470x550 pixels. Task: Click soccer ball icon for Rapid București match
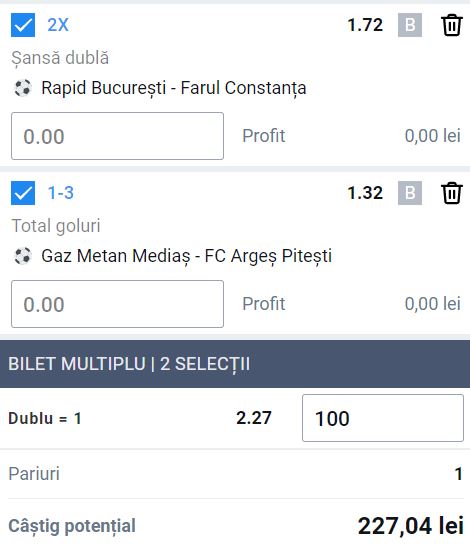23,88
